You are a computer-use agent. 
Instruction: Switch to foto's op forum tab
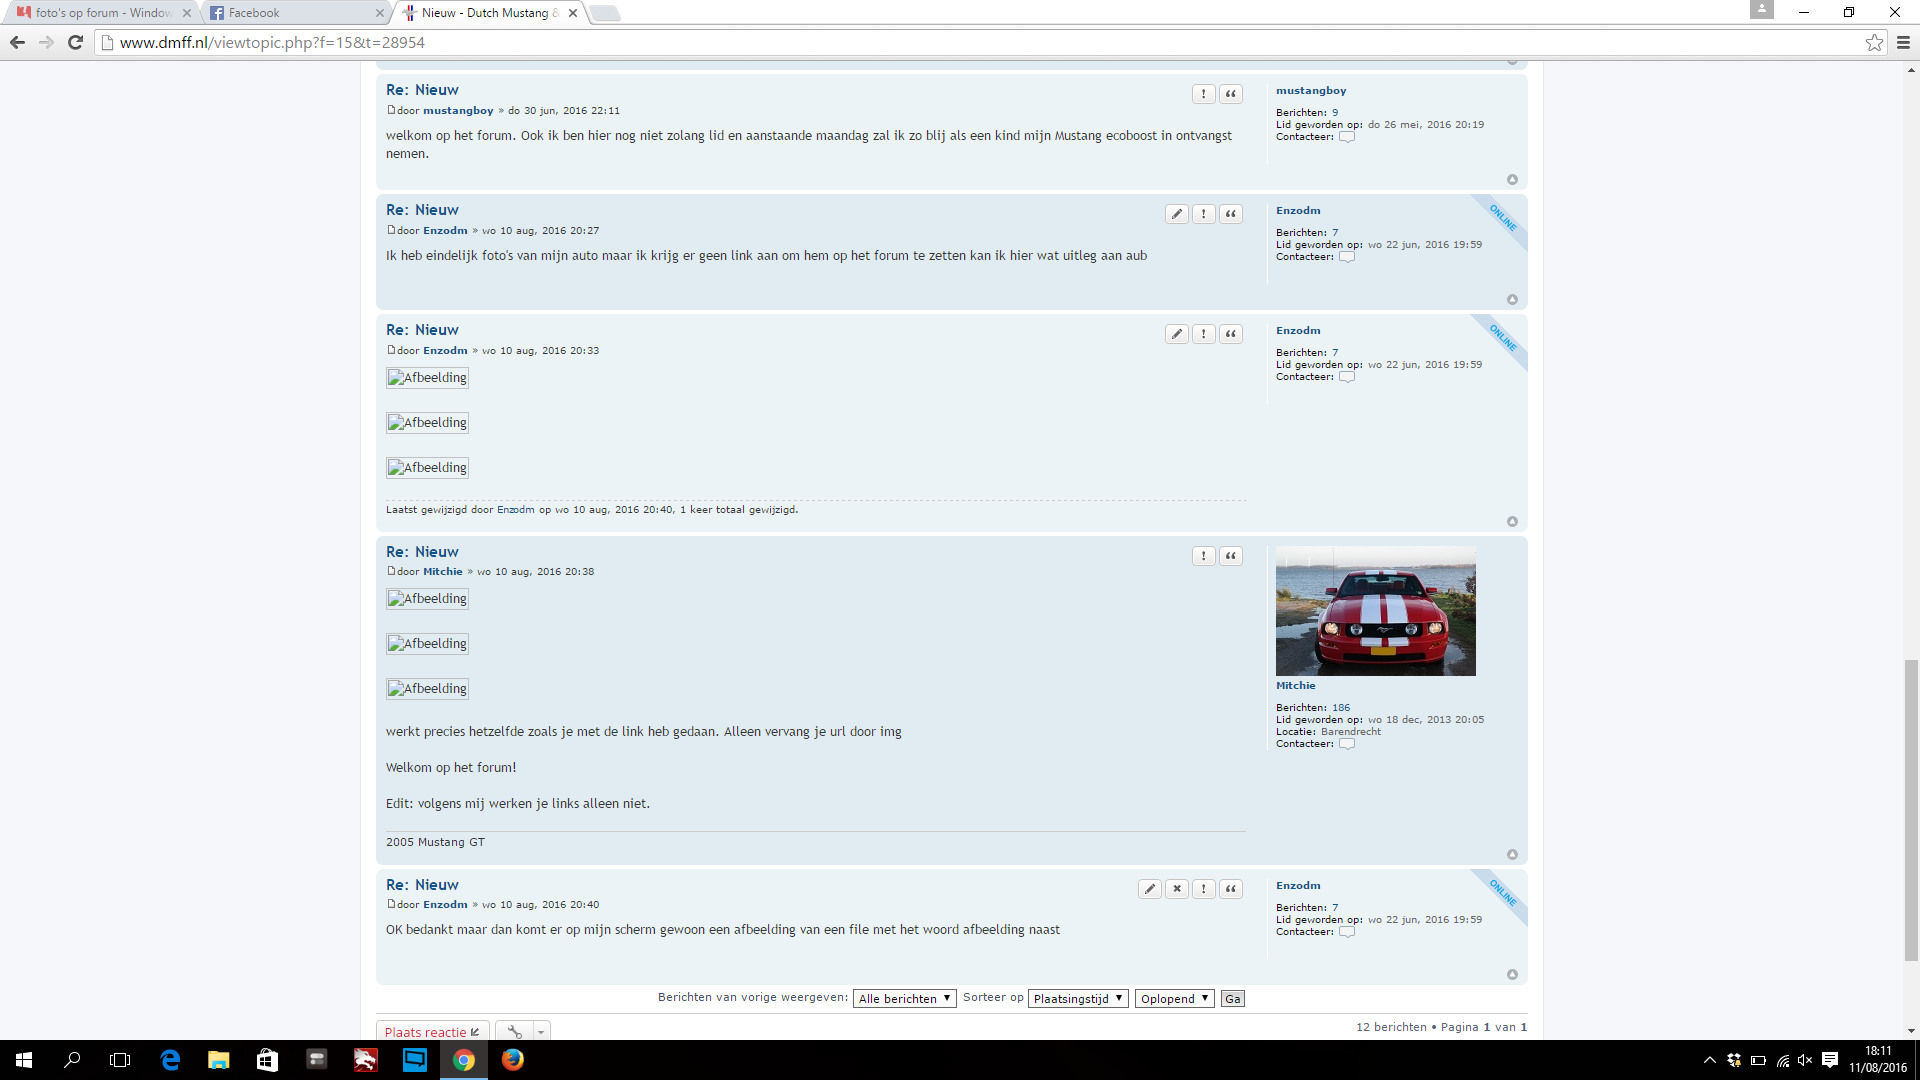103,13
